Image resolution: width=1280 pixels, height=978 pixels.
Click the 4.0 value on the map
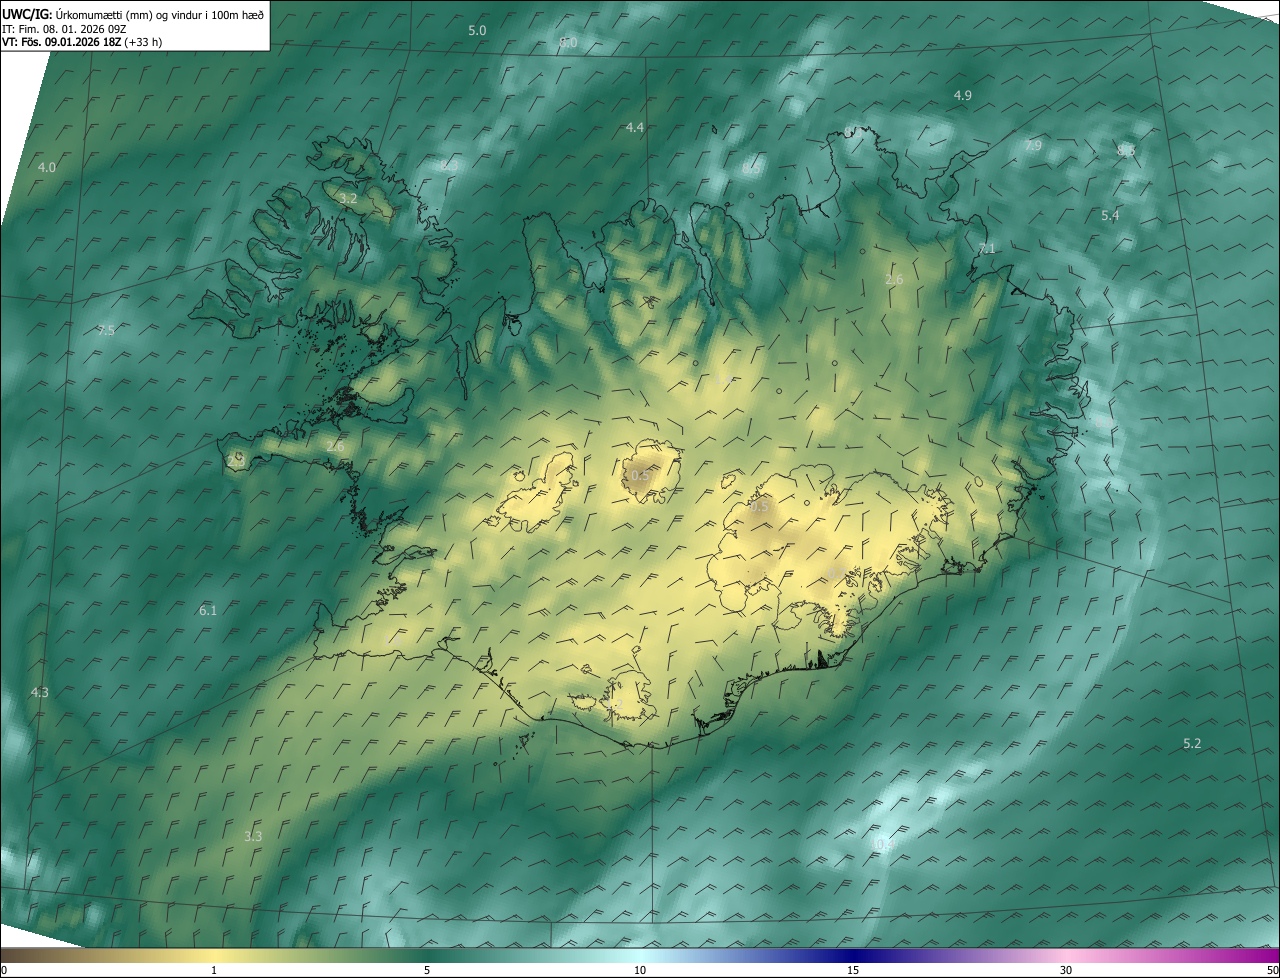click(x=47, y=167)
